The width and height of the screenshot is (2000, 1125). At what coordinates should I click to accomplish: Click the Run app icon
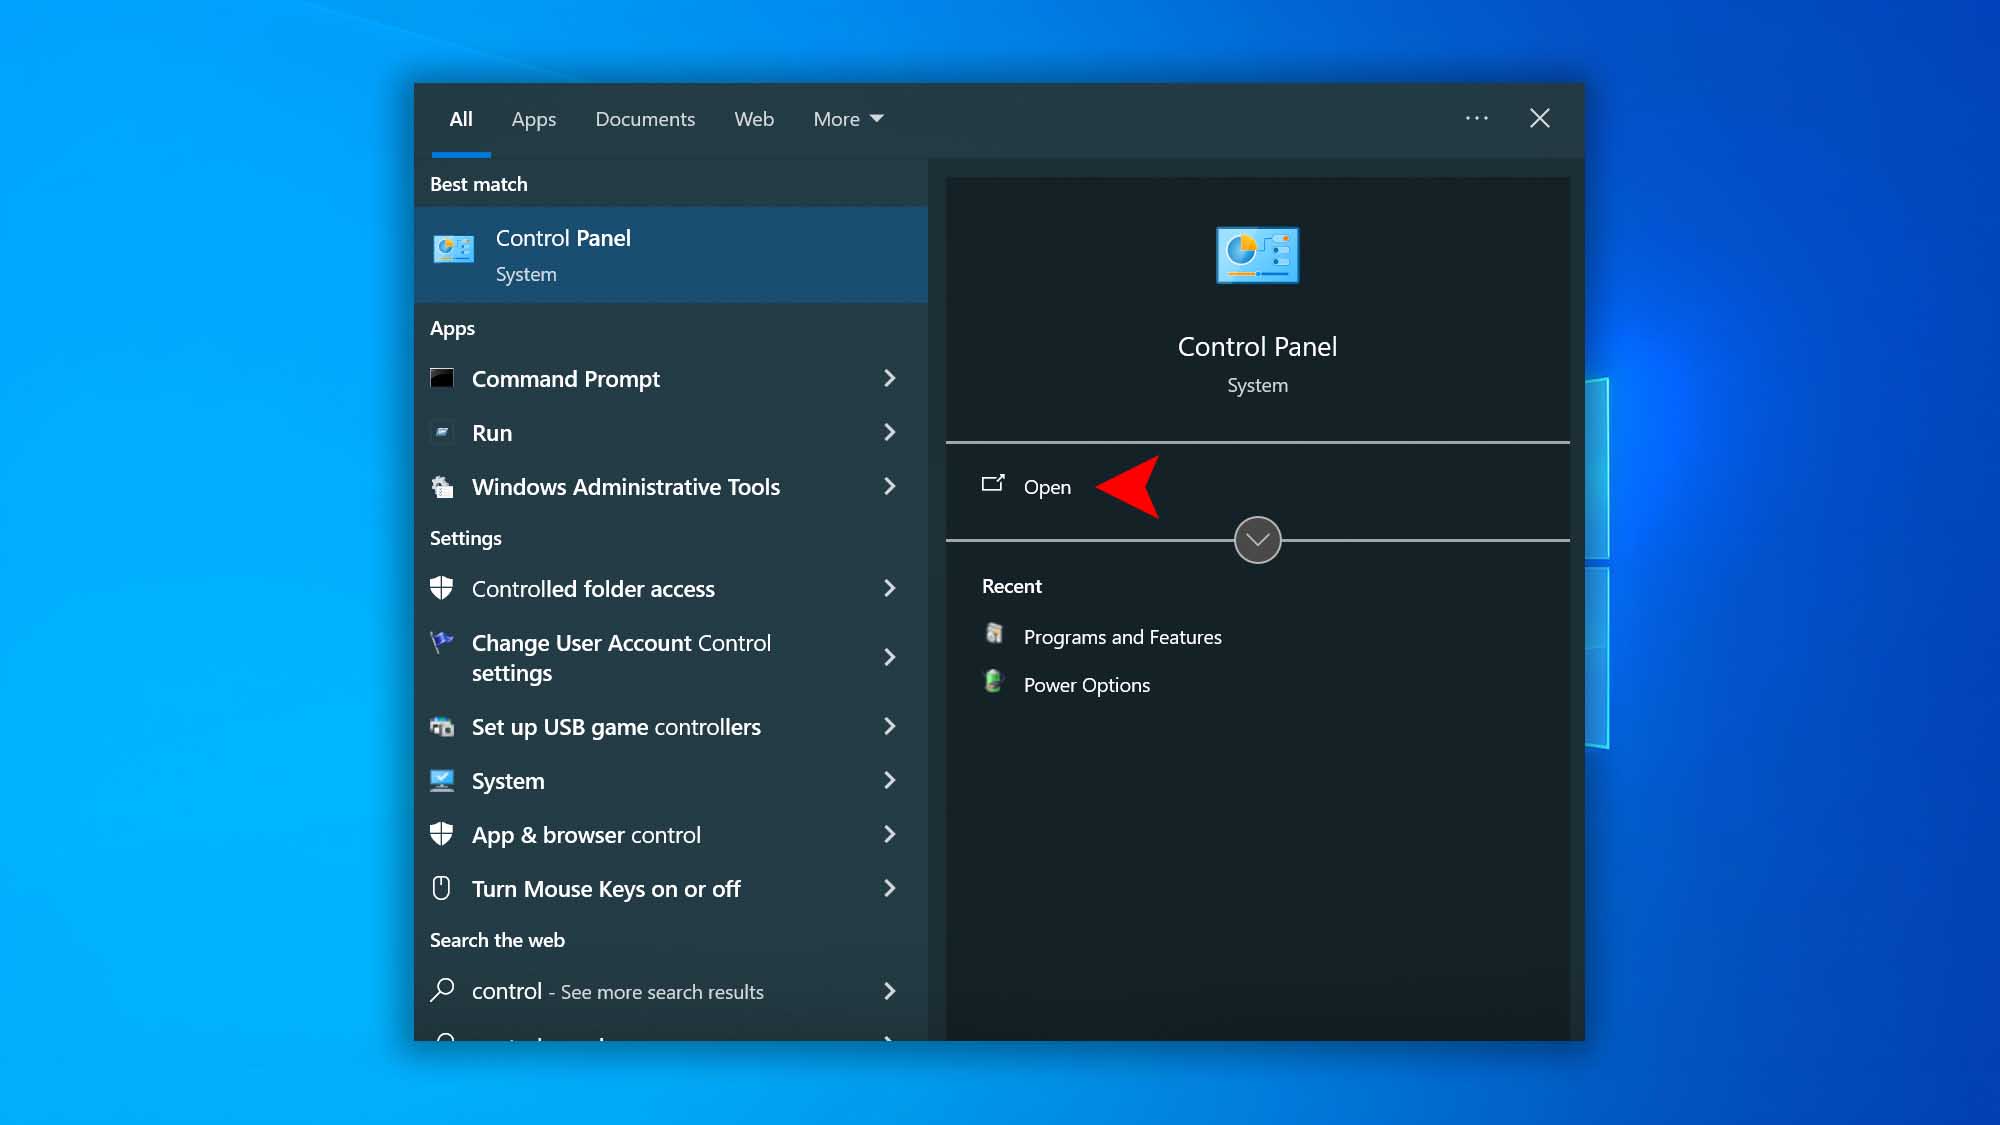(x=442, y=432)
